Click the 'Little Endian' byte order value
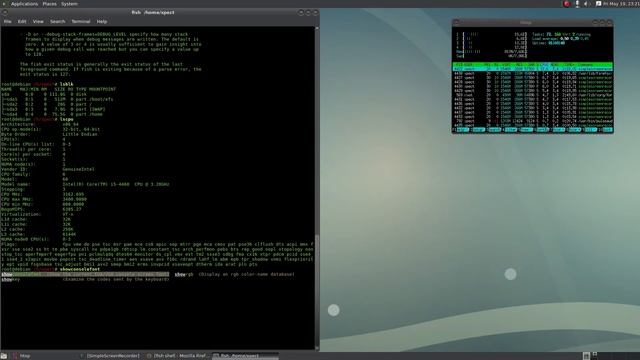The height and width of the screenshot is (360, 640). (80, 134)
